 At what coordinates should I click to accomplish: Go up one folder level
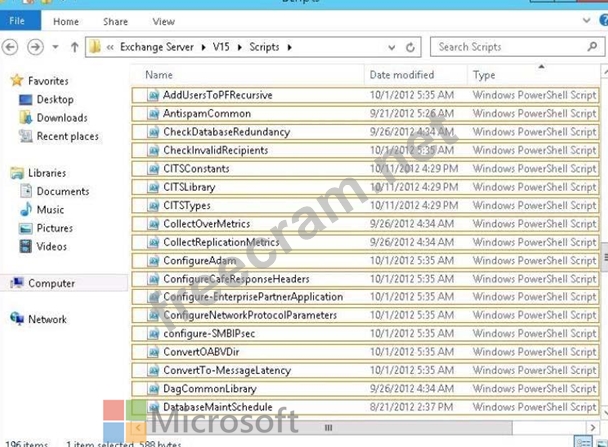[x=74, y=47]
